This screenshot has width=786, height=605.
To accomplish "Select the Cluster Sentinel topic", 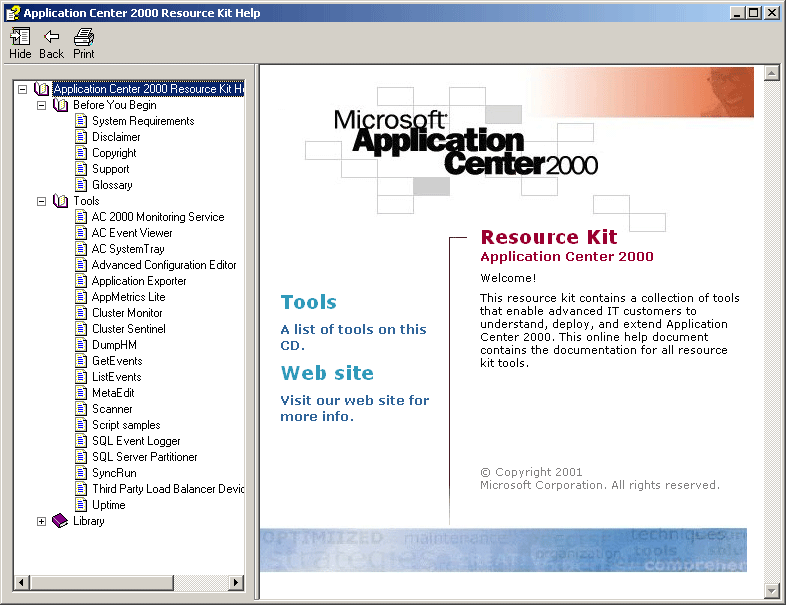I will click(129, 329).
